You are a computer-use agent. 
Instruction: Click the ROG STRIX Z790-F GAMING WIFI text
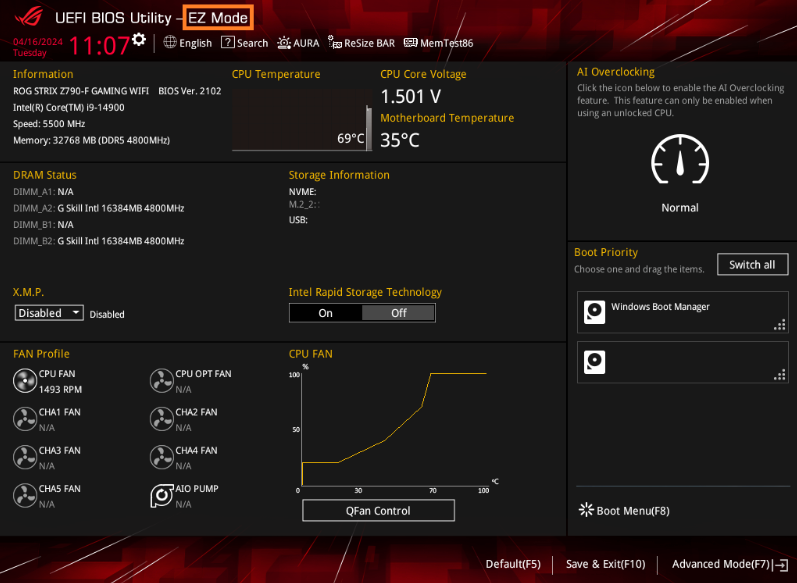(81, 91)
